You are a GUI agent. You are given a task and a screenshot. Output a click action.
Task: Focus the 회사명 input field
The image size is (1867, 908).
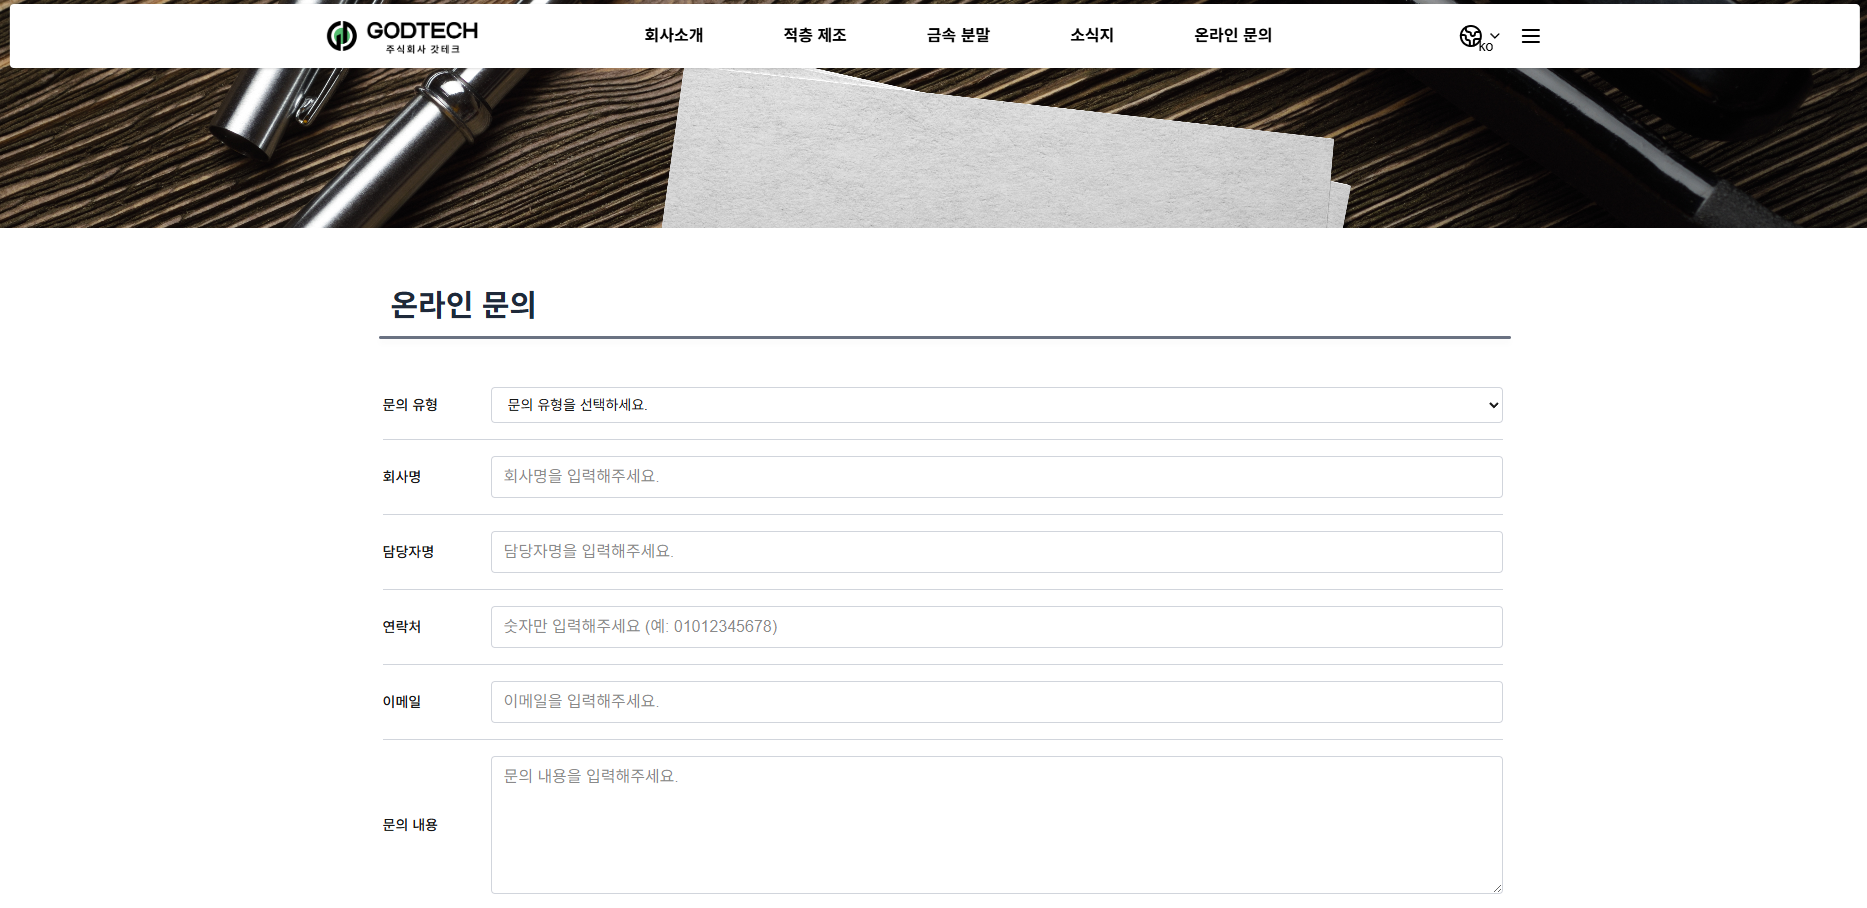pyautogui.click(x=996, y=477)
